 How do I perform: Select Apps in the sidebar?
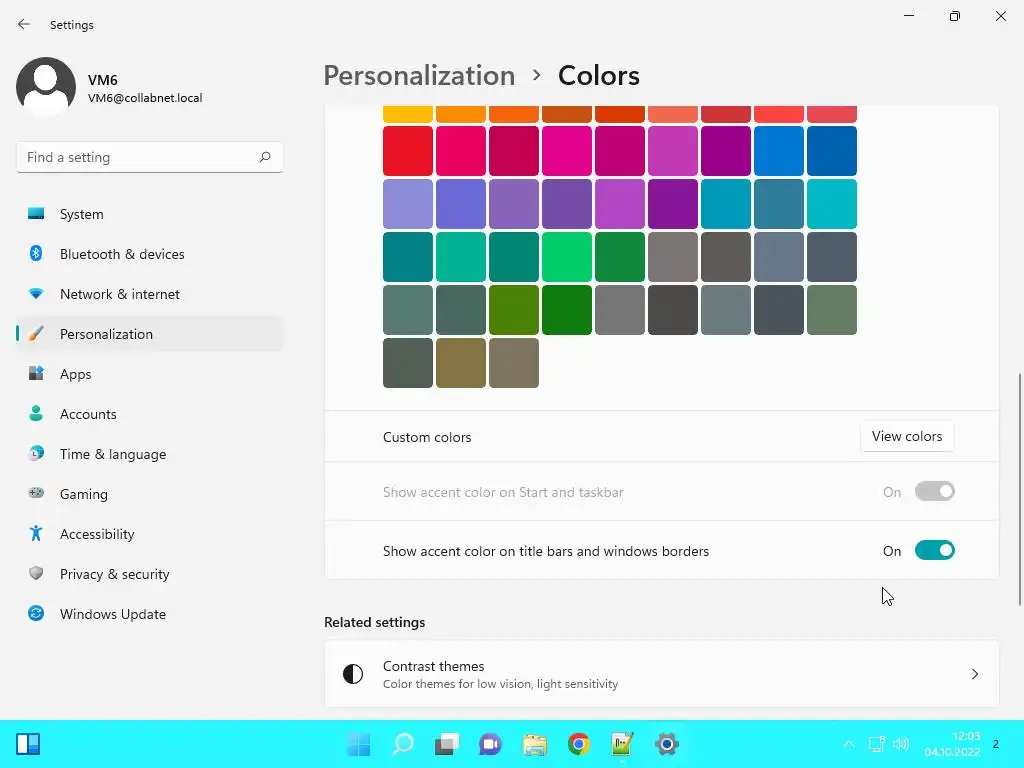[x=150, y=374]
